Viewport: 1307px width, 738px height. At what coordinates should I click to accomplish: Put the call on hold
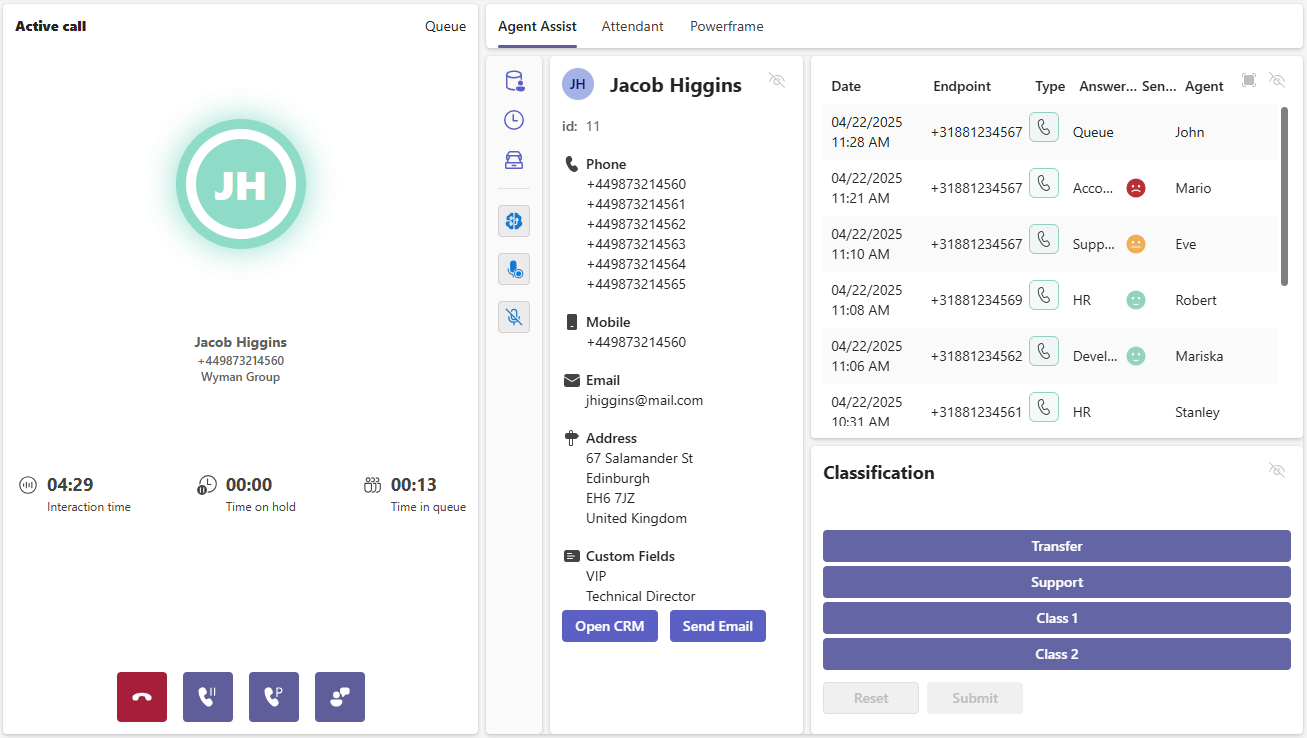(x=208, y=697)
